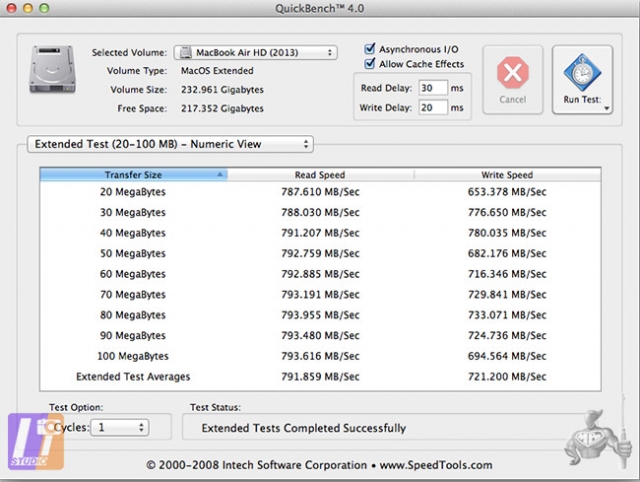
Task: Click the Free Space value 217.352 Gigabytes
Action: (x=222, y=108)
